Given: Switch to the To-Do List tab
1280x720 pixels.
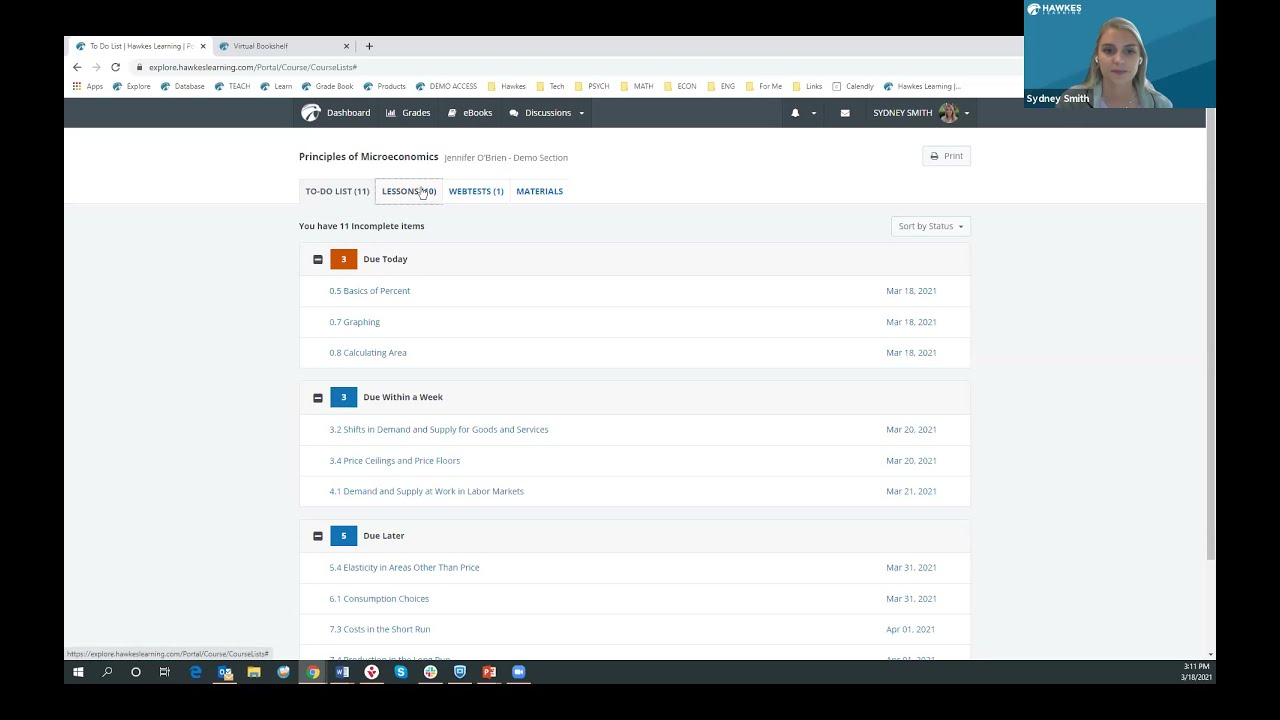Looking at the screenshot, I should 337,191.
